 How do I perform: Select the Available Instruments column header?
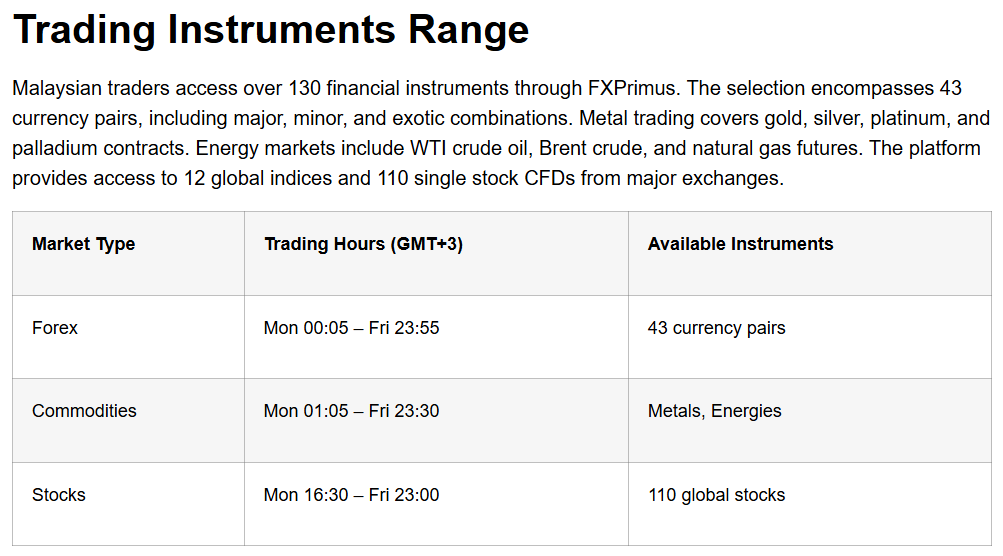pos(740,244)
